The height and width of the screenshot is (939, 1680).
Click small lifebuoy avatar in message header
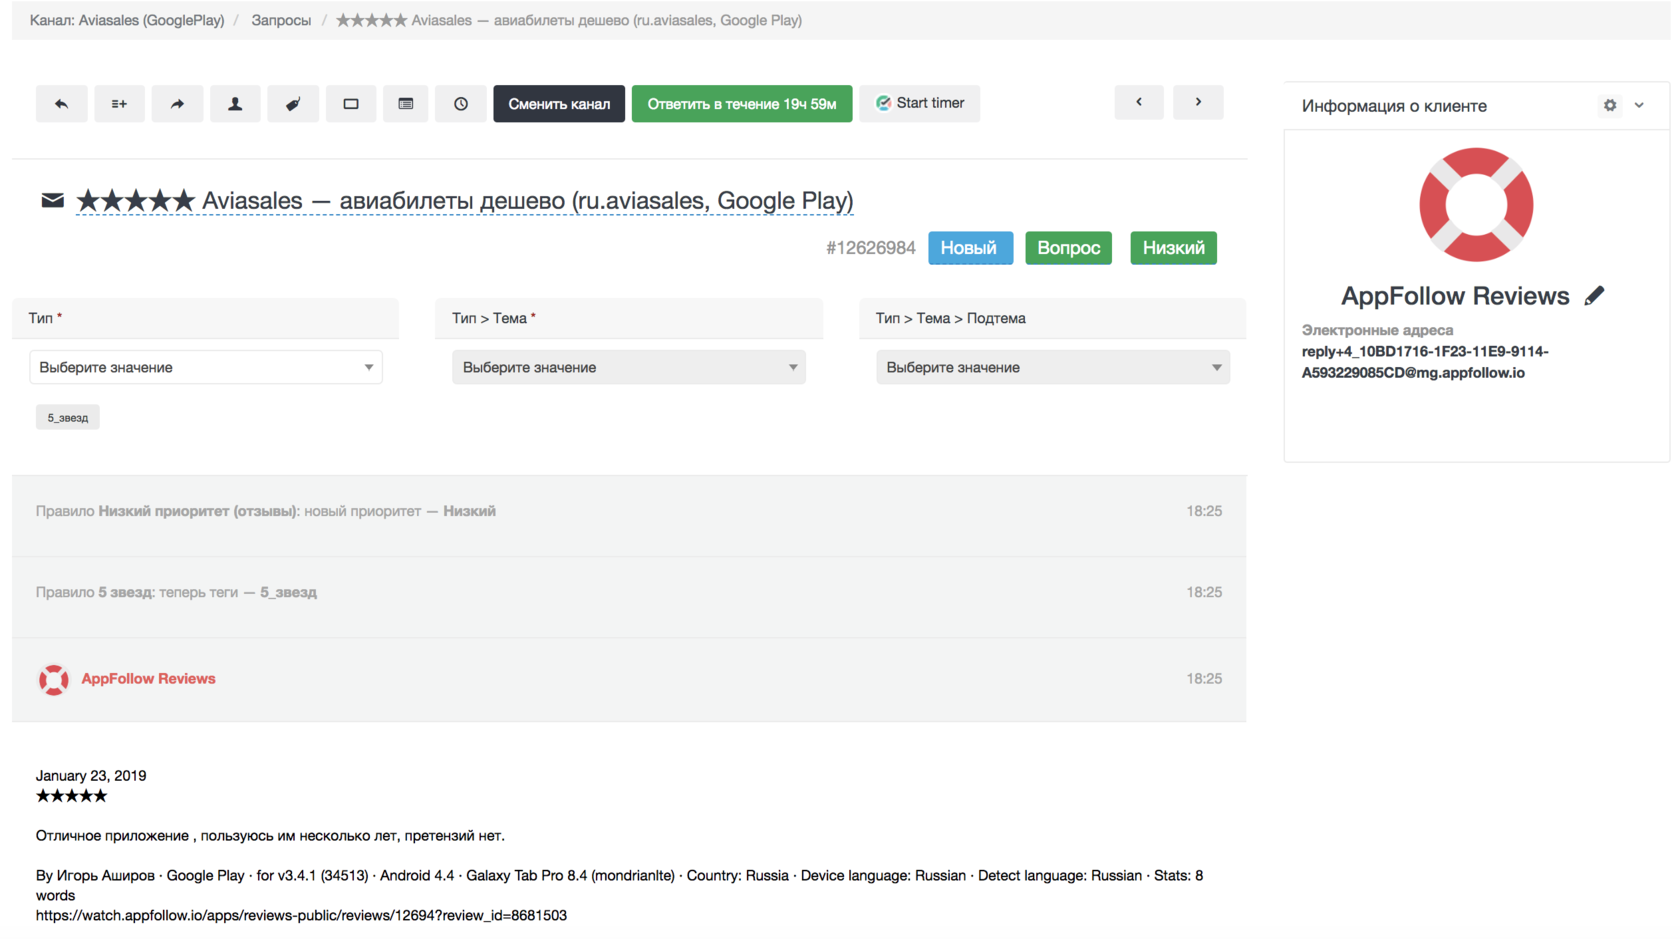tap(54, 680)
